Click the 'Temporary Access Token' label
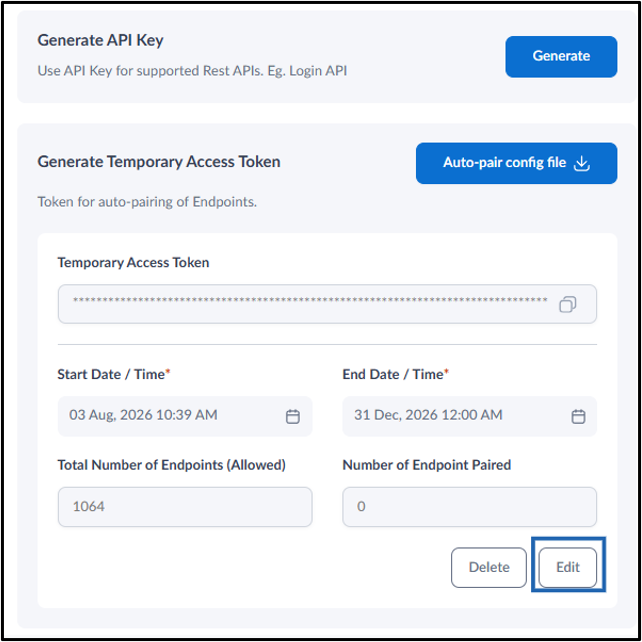642x642 pixels. click(133, 262)
